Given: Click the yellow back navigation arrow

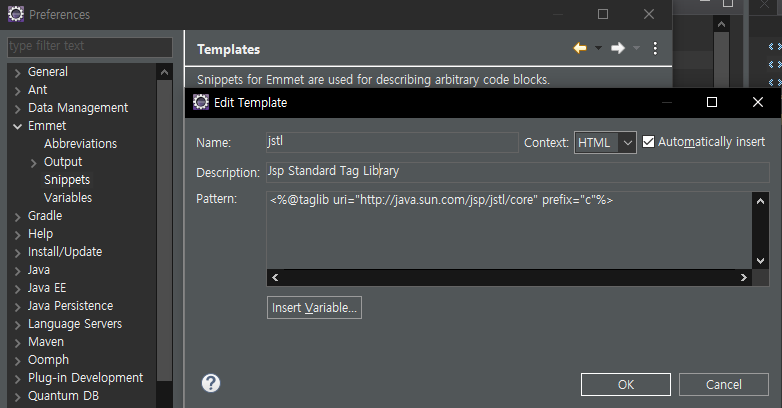Looking at the screenshot, I should pos(580,48).
